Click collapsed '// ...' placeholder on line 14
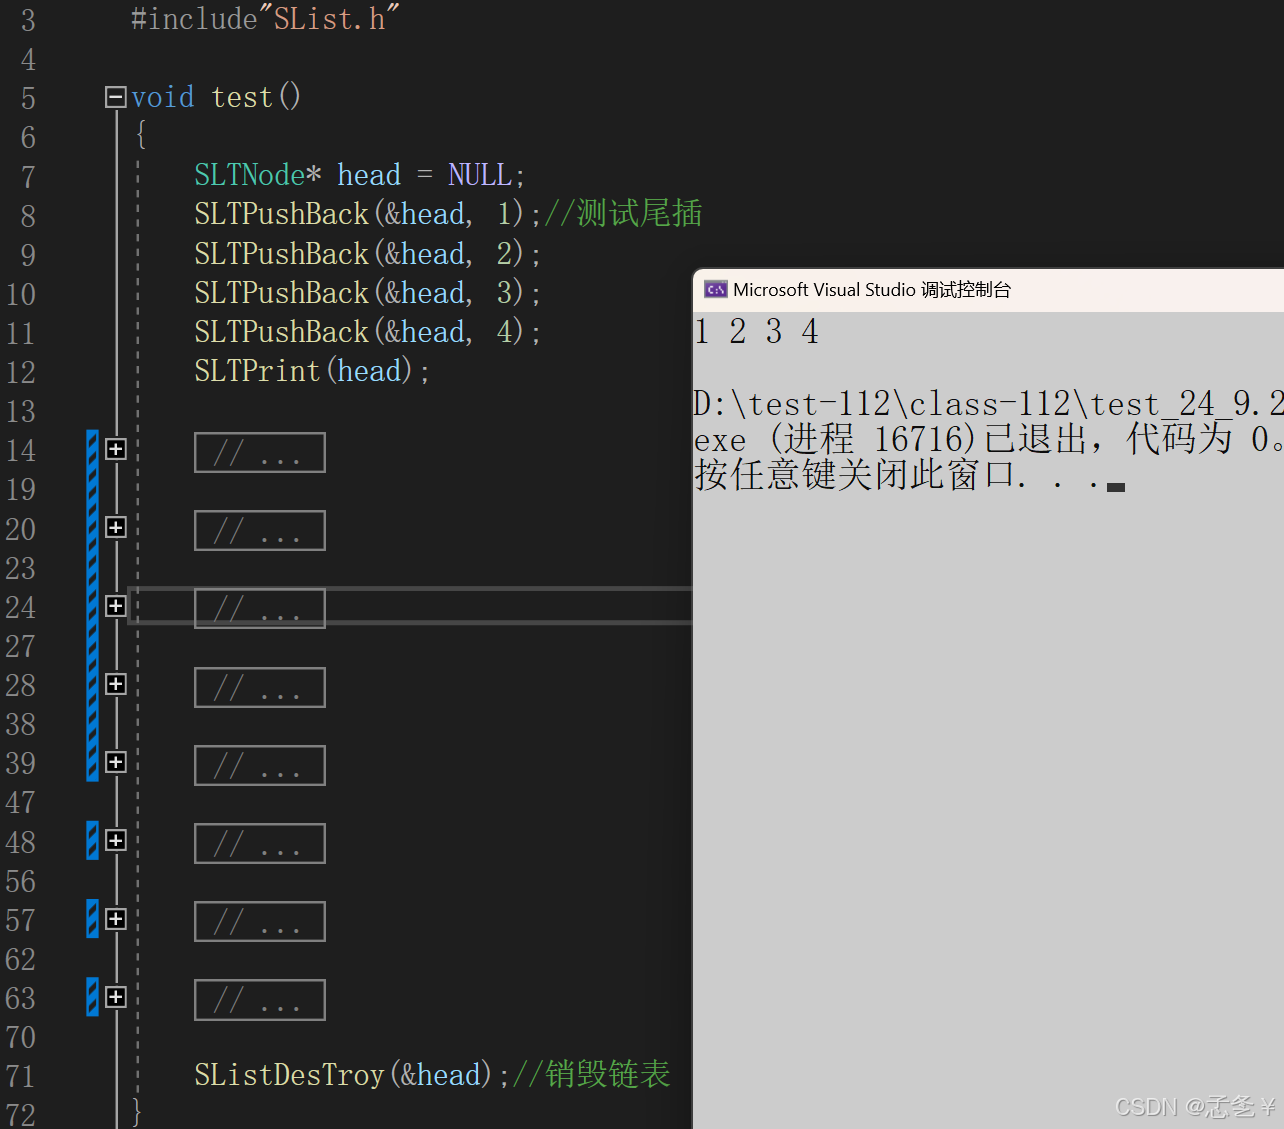This screenshot has height=1129, width=1284. 260,452
